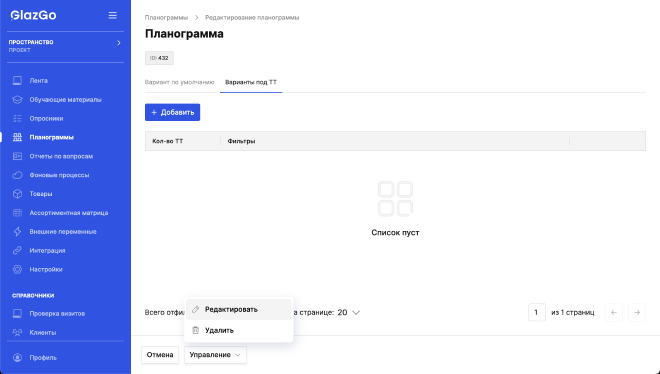Click the Фоновые процессы cloud icon
The width and height of the screenshot is (660, 374).
coord(17,175)
